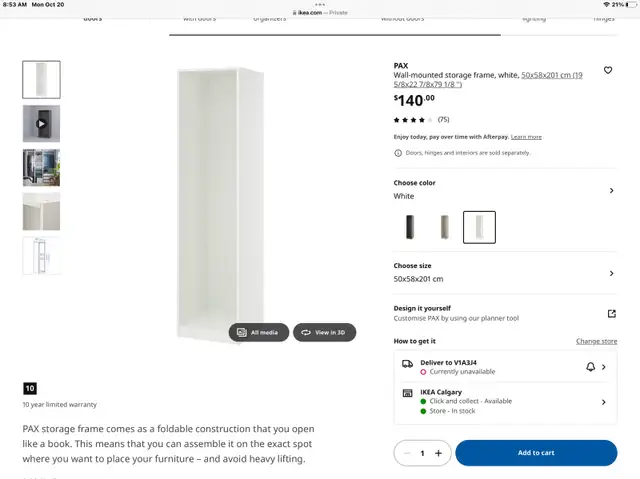Open the PAX planner tool external link icon

(611, 313)
